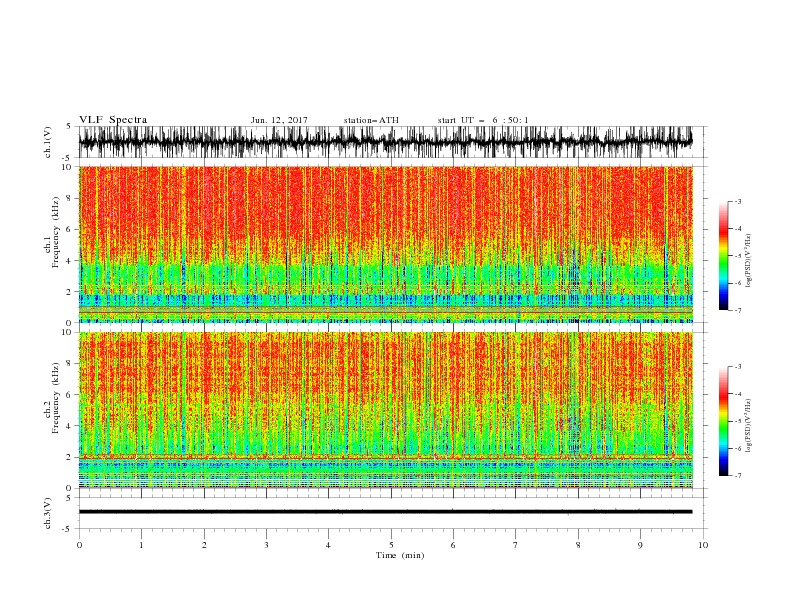Click the log(PSD) label beside ch.1 color bar

click(748, 261)
